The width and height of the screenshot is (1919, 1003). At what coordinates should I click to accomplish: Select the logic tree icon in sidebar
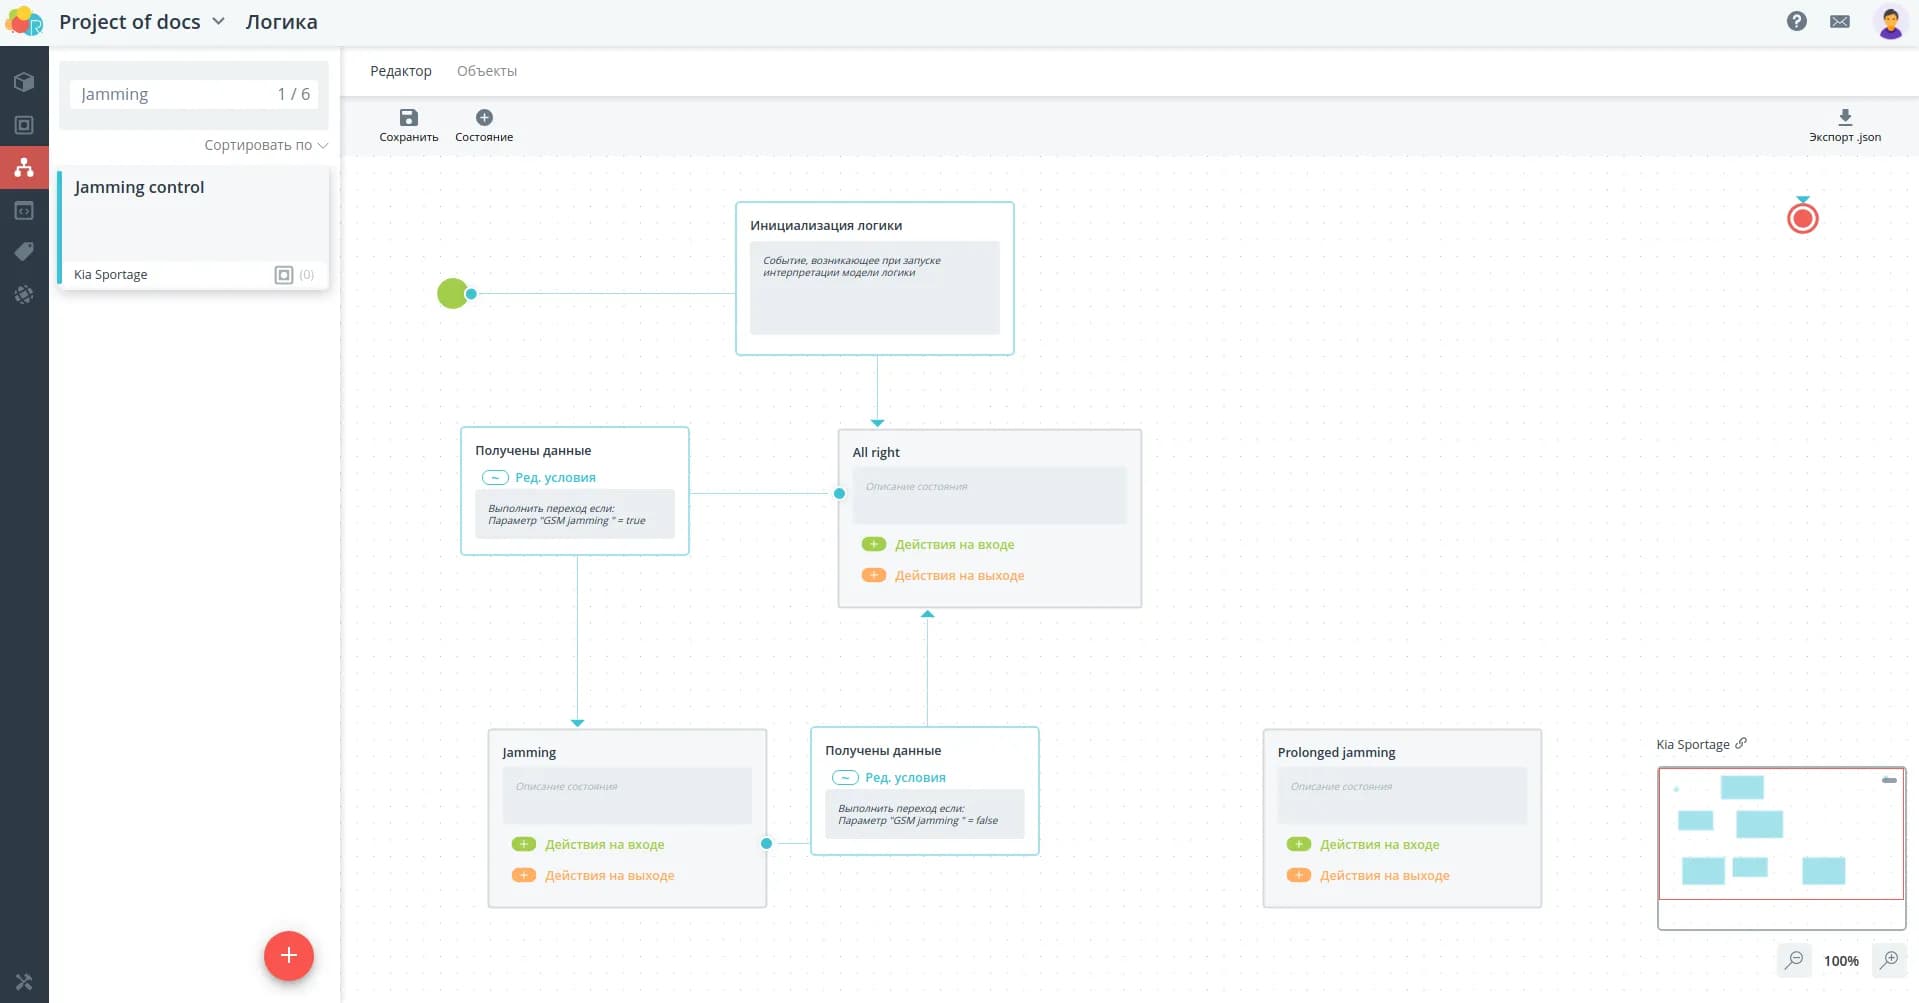[x=24, y=168]
